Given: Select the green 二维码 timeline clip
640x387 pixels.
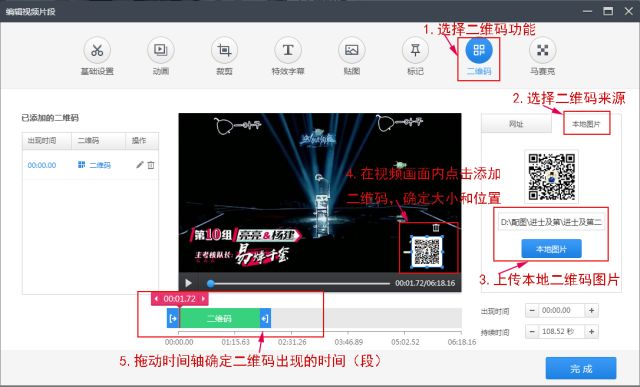Looking at the screenshot, I should pos(220,318).
